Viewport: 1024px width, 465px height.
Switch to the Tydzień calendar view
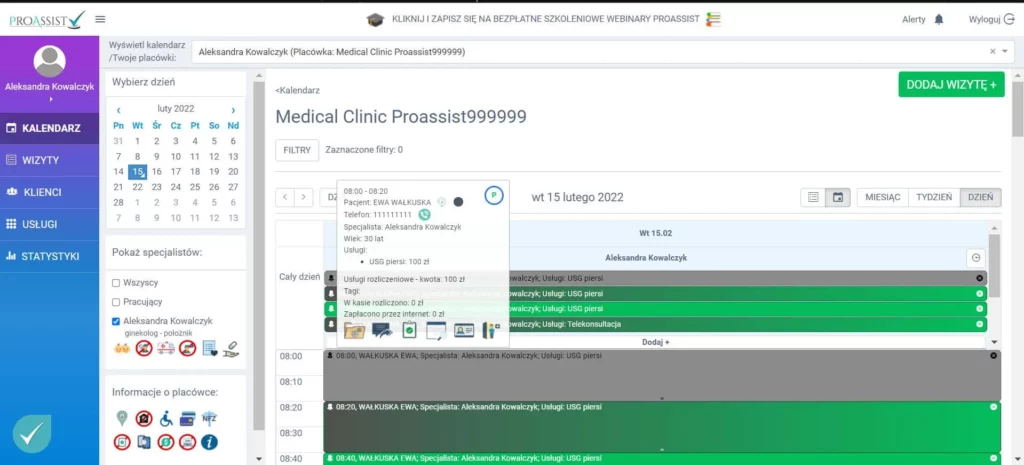tap(934, 198)
